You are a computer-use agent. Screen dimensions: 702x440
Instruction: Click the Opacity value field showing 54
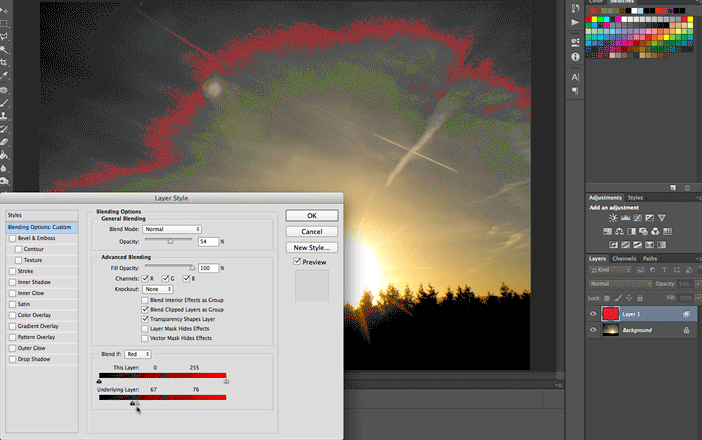tap(208, 242)
